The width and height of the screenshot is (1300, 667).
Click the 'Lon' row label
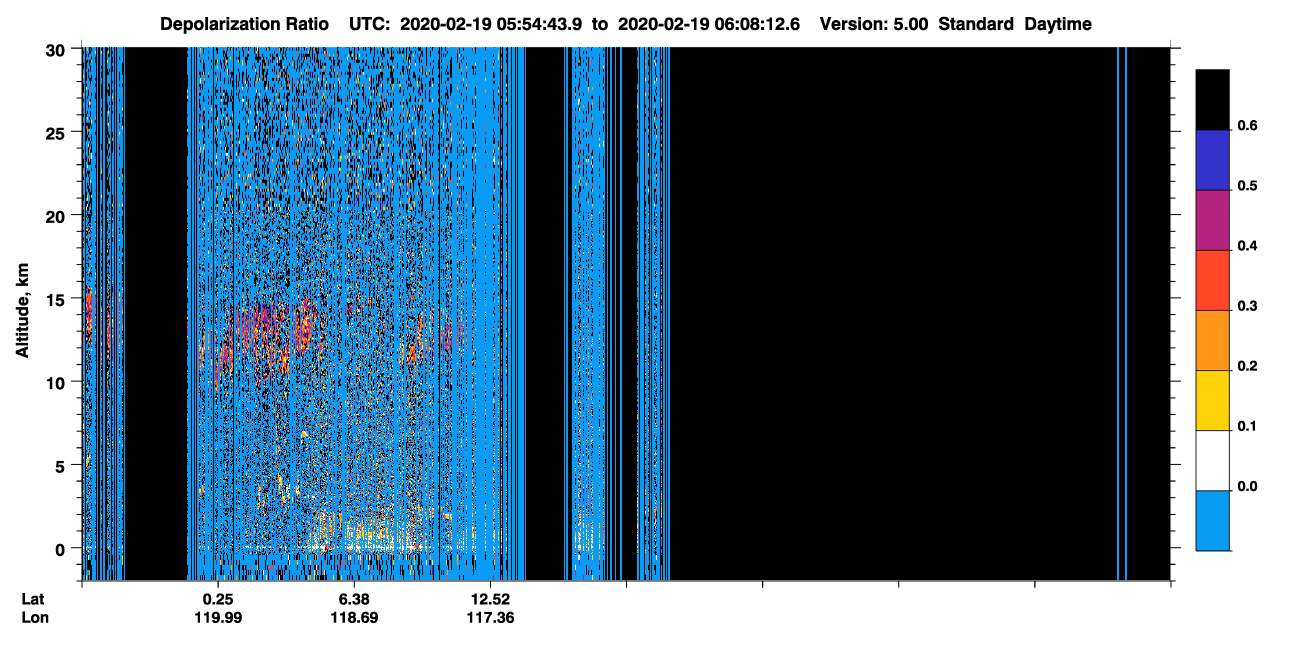coord(35,617)
